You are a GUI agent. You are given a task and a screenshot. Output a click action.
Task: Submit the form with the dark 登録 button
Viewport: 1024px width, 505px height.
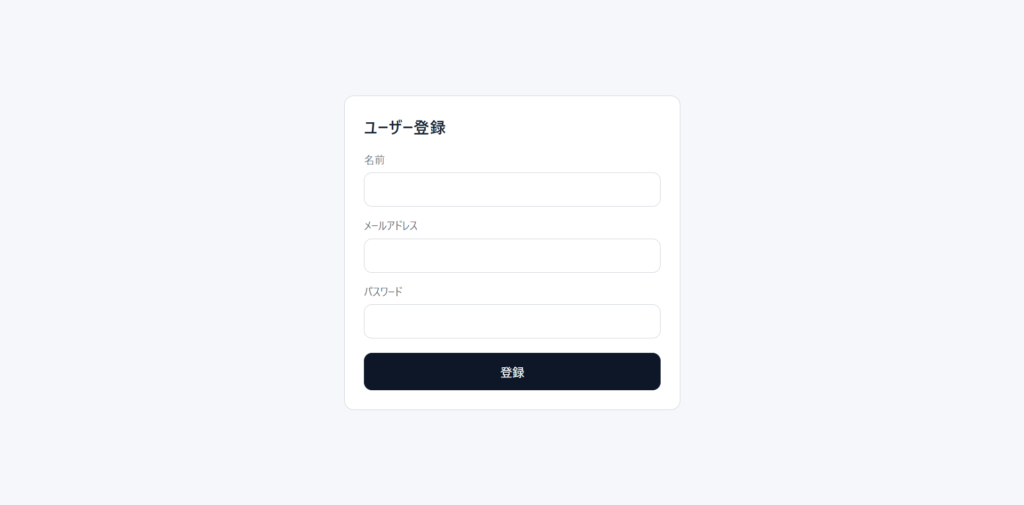pyautogui.click(x=512, y=372)
